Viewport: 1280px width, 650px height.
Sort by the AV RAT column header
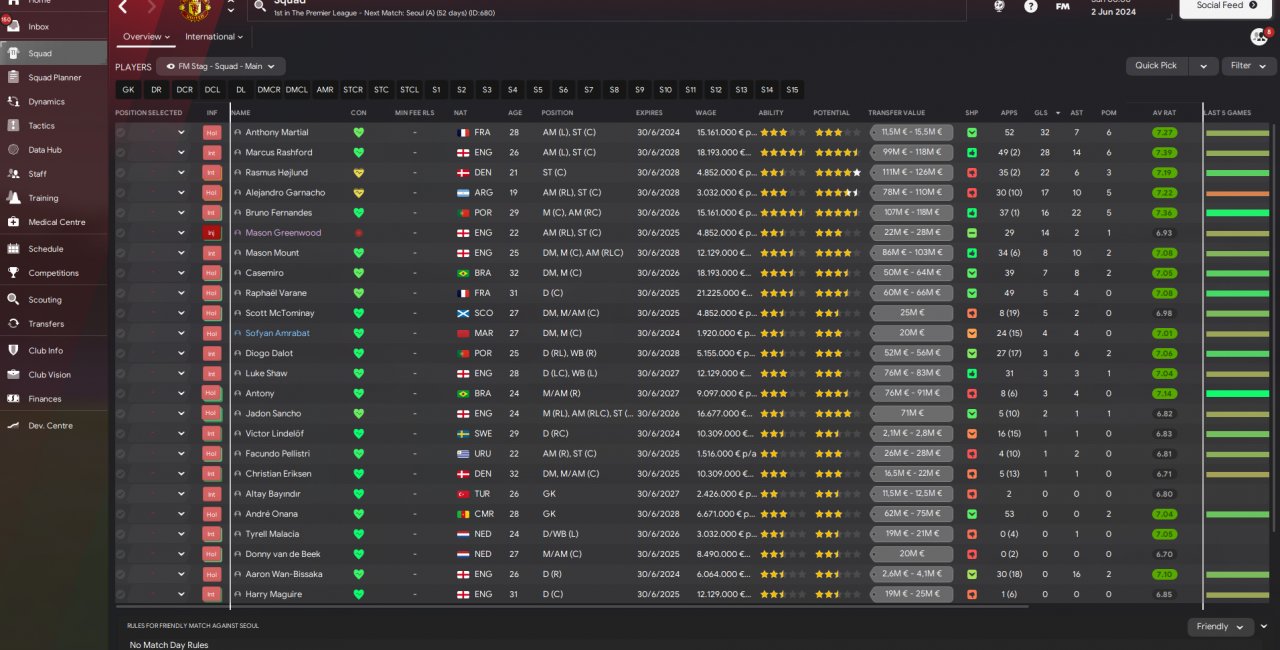(x=1164, y=113)
